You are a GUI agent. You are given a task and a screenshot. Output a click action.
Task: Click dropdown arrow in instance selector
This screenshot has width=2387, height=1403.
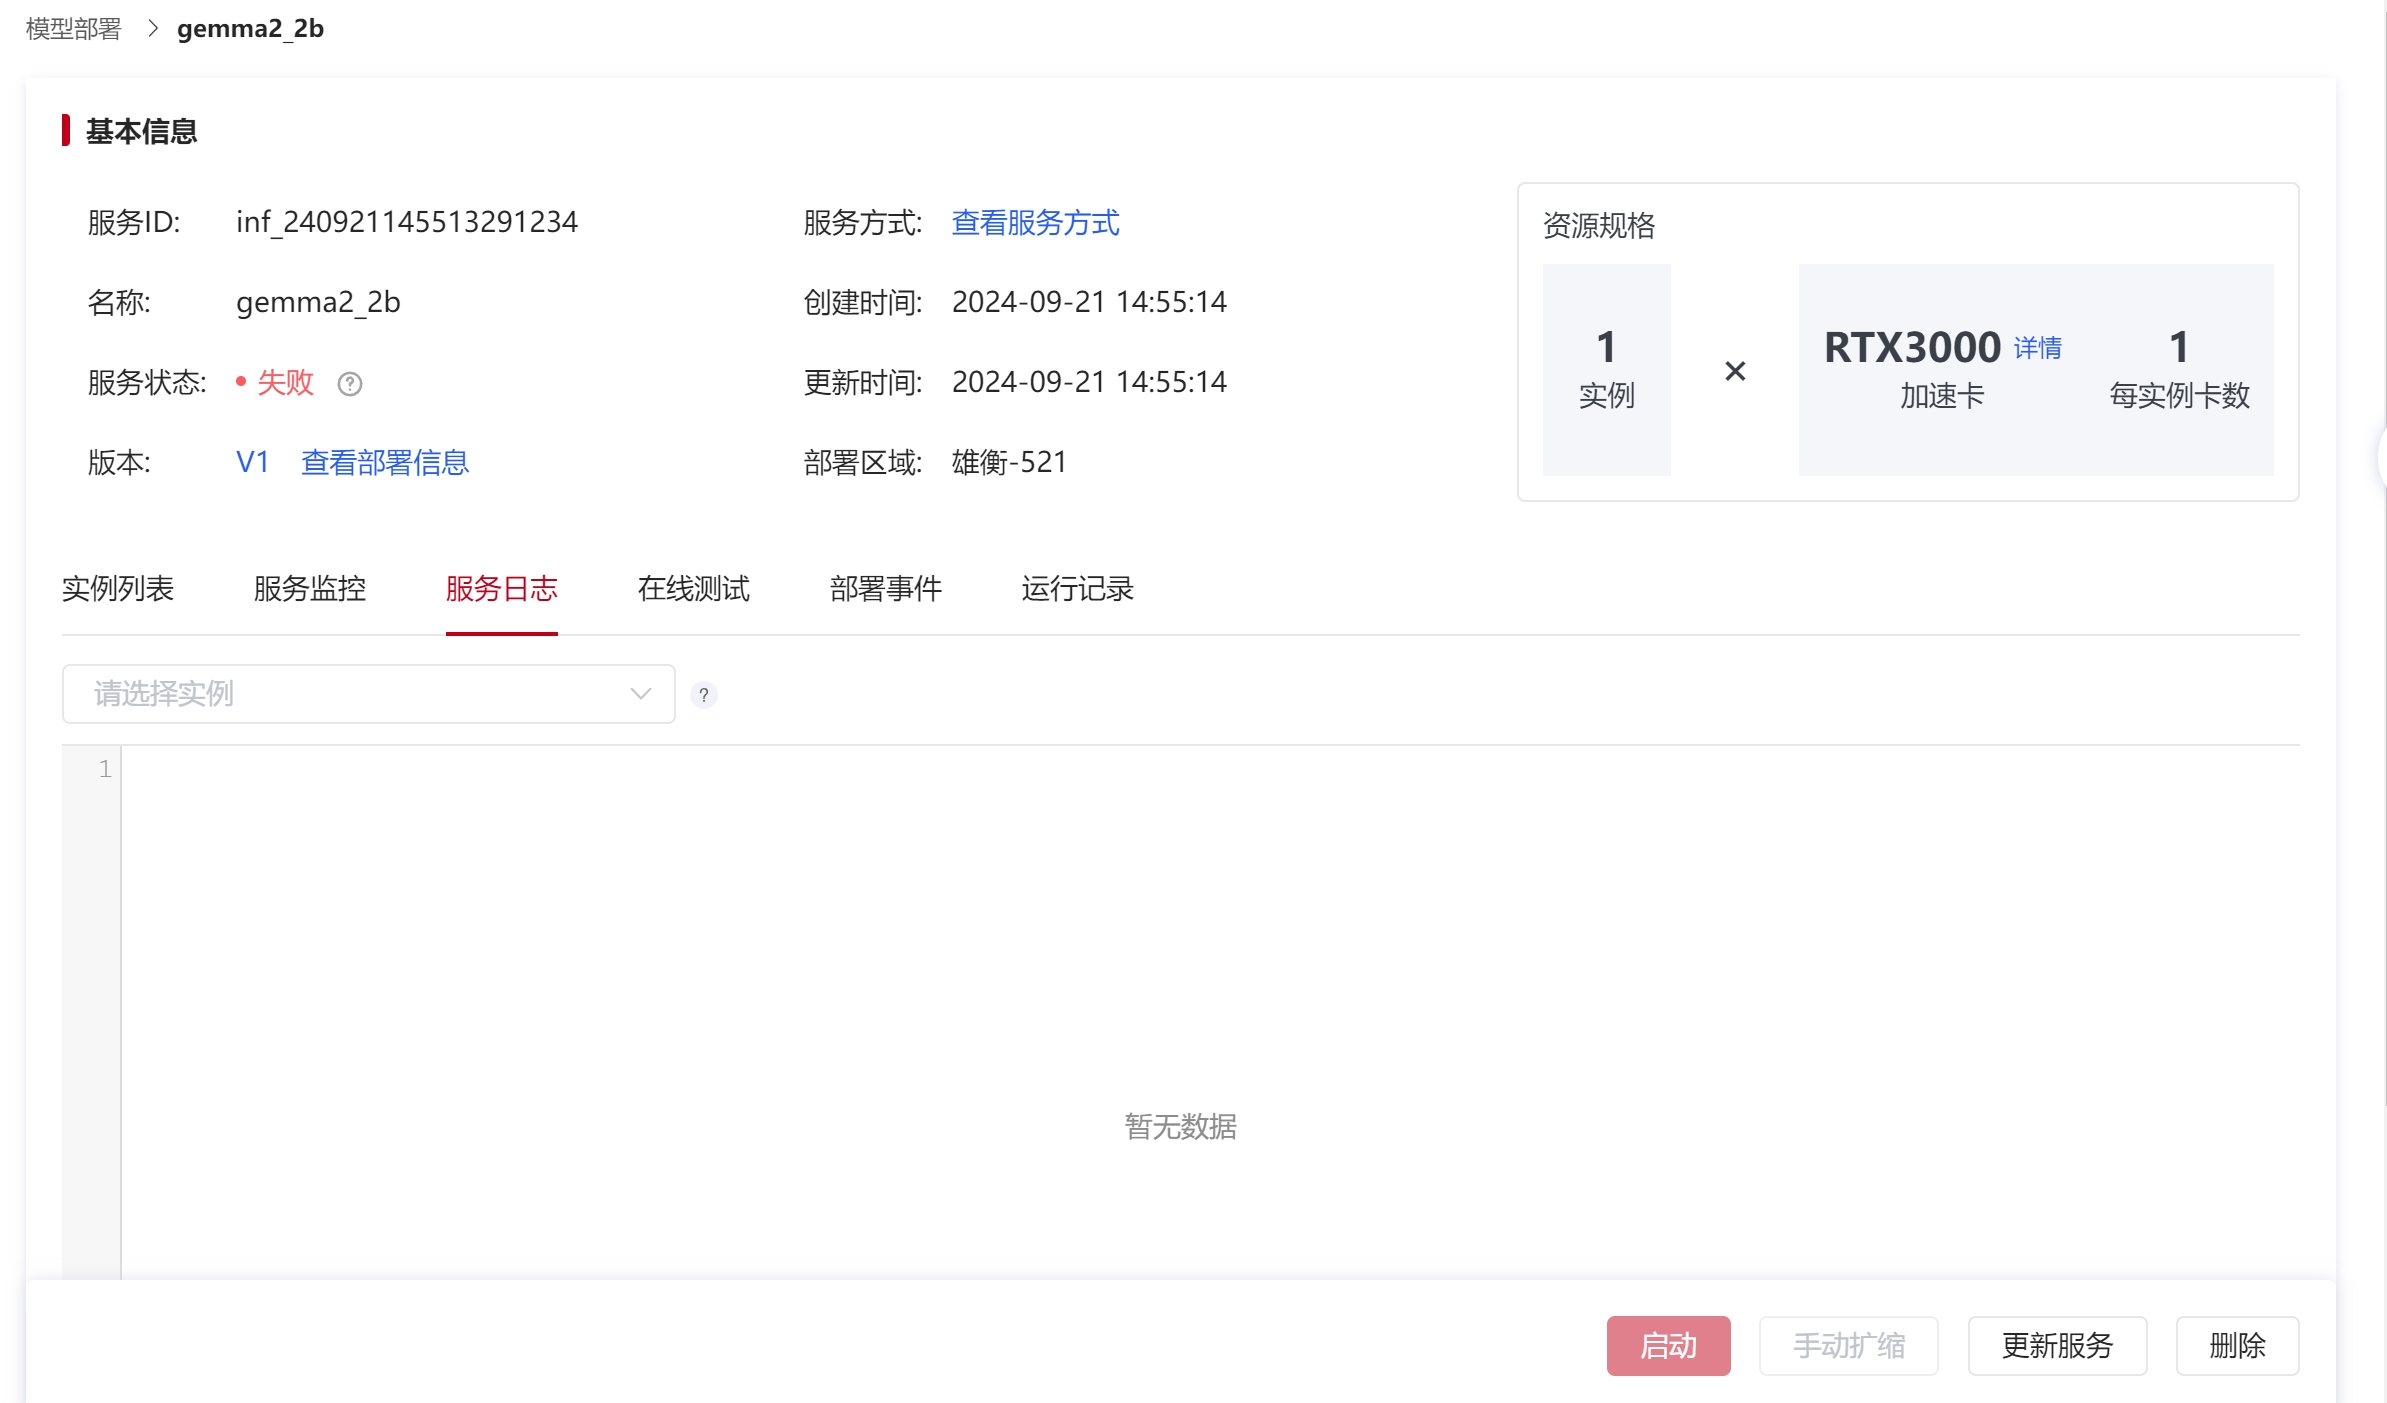[640, 694]
